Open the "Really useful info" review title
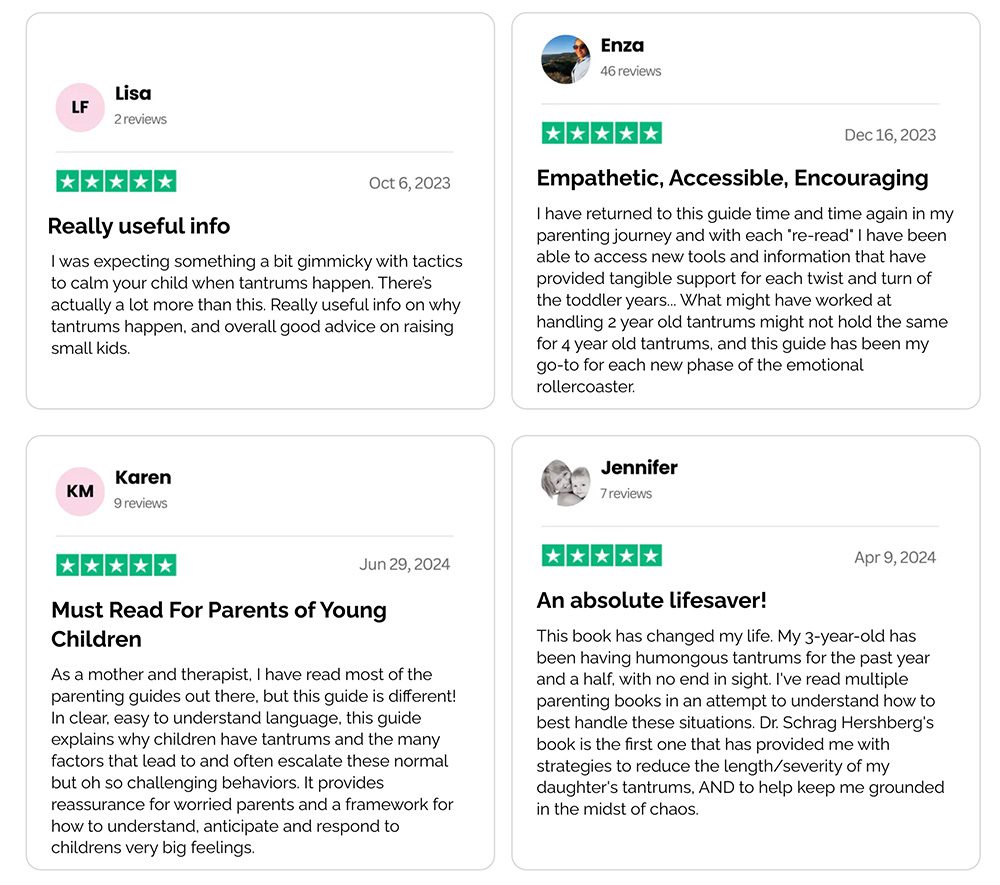Screen dimensions: 1000x885 click(x=139, y=226)
